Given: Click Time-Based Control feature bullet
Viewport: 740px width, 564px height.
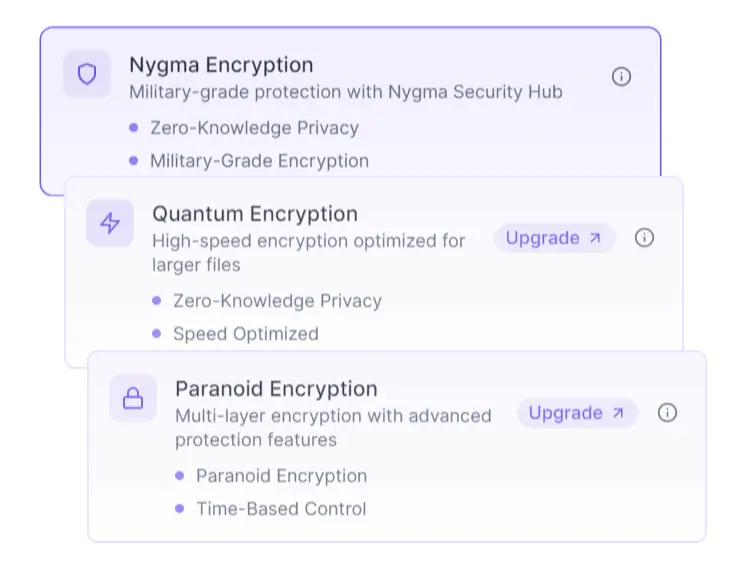Looking at the screenshot, I should point(281,509).
